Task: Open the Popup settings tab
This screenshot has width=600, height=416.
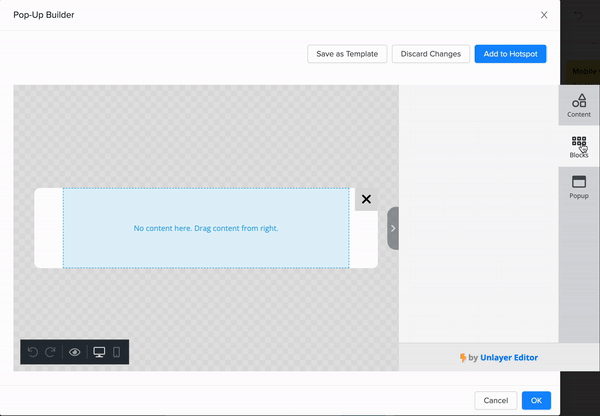Action: pos(579,187)
